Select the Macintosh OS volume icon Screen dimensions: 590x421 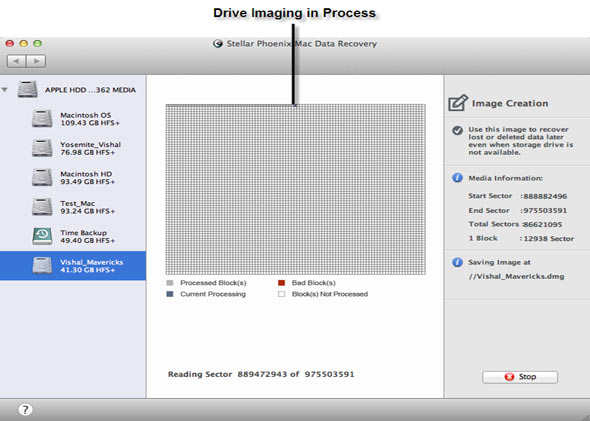tap(42, 119)
